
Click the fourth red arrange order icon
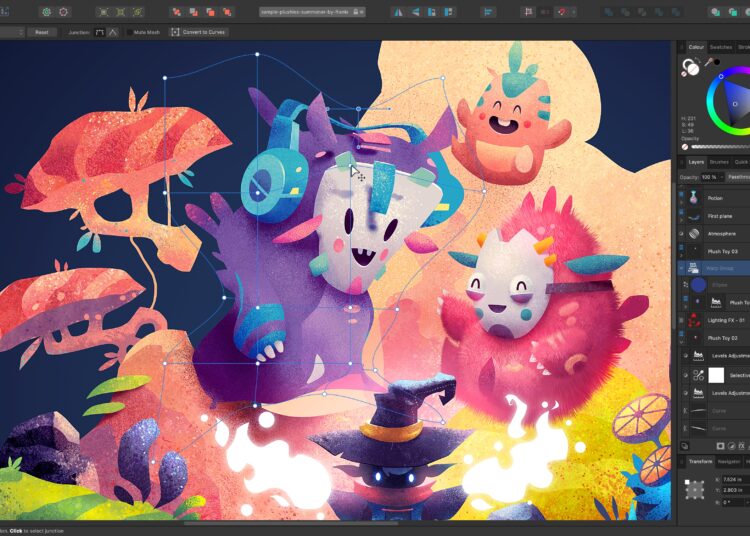[x=227, y=12]
